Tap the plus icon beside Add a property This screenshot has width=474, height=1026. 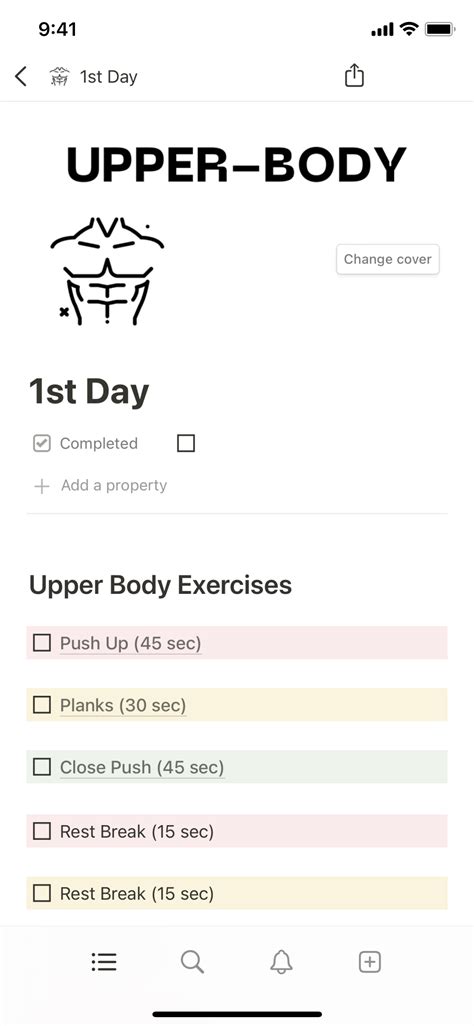point(42,486)
